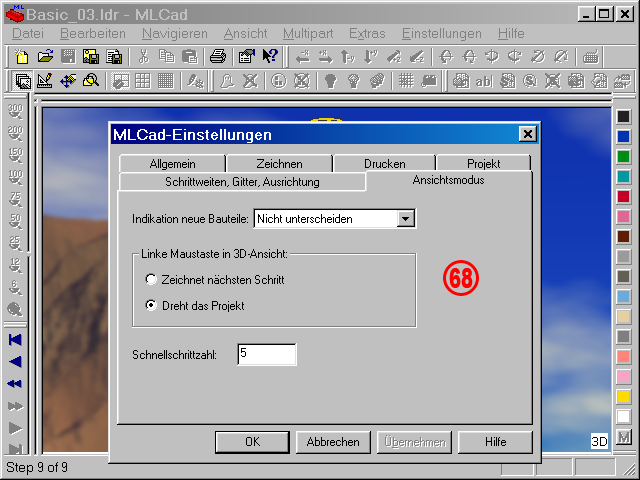640x480 pixels.
Task: Open the Einstellungen menu
Action: pyautogui.click(x=442, y=33)
